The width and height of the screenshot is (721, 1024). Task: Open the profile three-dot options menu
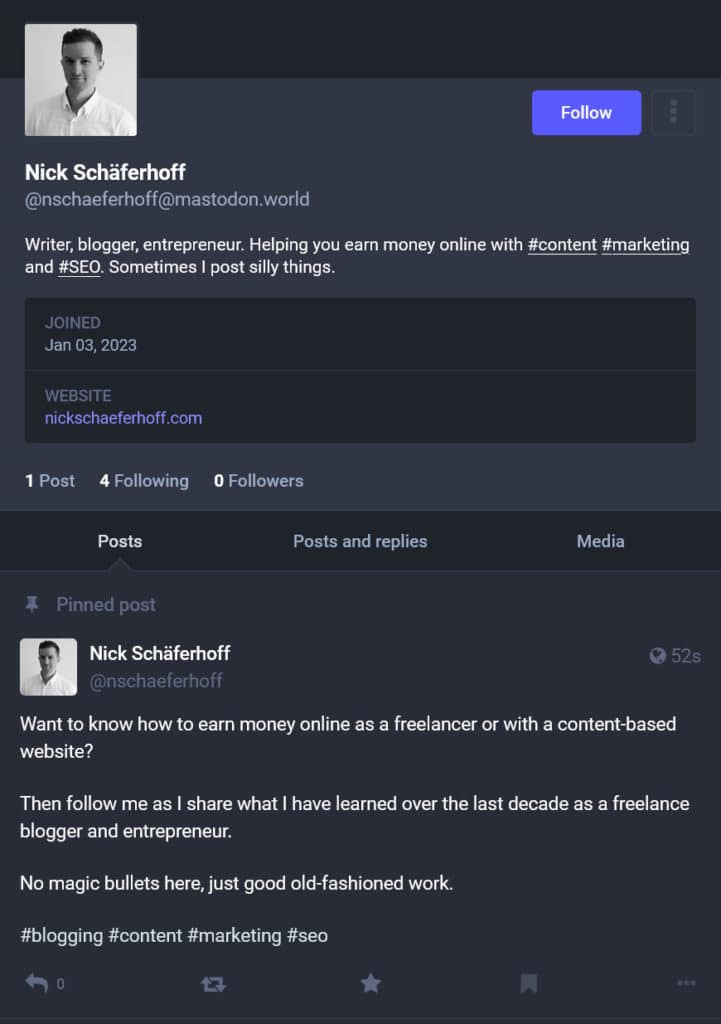673,112
